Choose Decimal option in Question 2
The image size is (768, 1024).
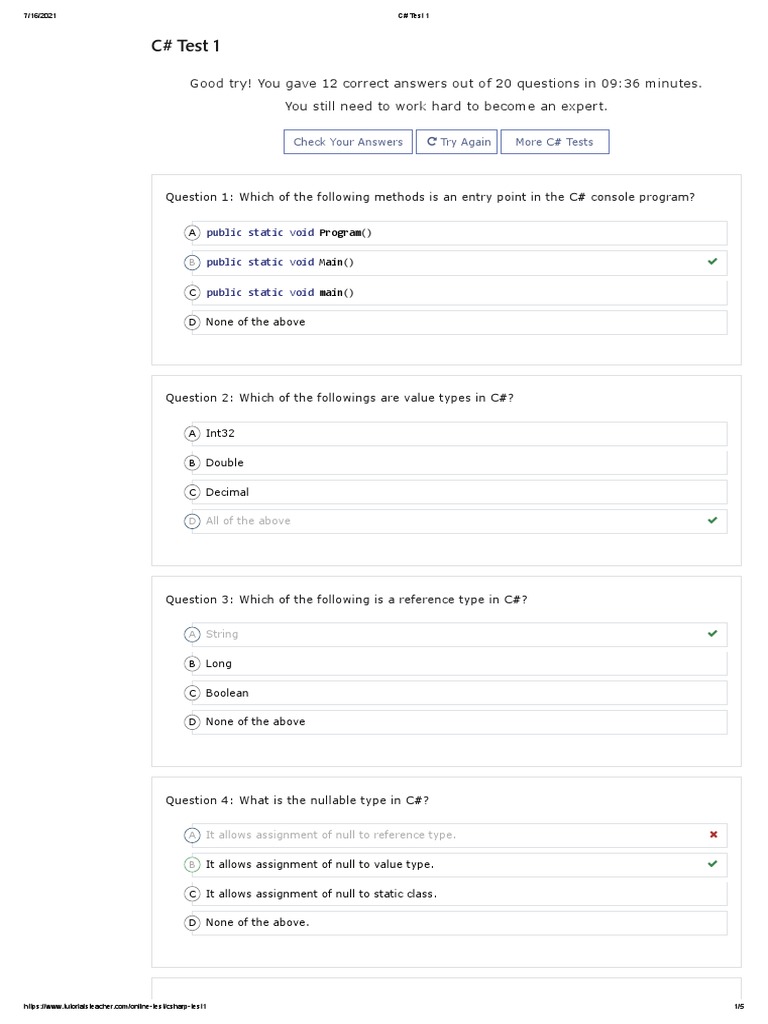[x=227, y=492]
